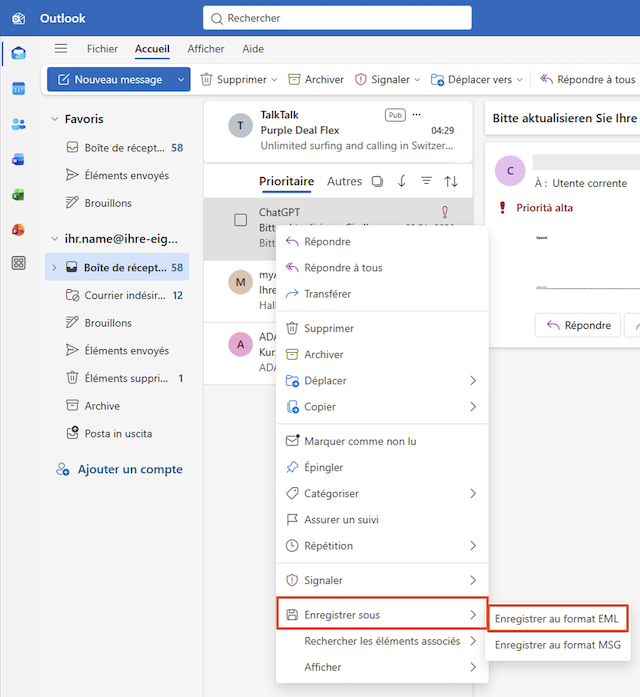Open the Déplacer vers dropdown arrow
The width and height of the screenshot is (640, 697).
point(520,80)
